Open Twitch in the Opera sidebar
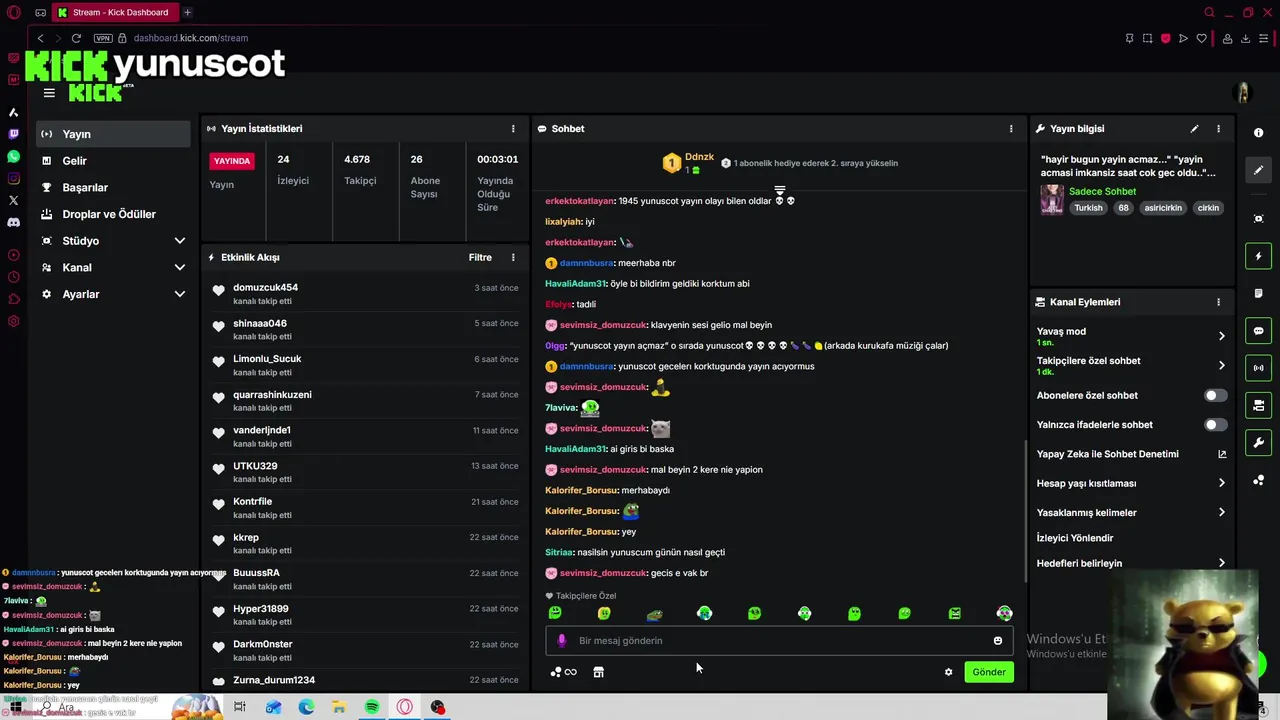Image resolution: width=1280 pixels, height=720 pixels. coord(14,134)
